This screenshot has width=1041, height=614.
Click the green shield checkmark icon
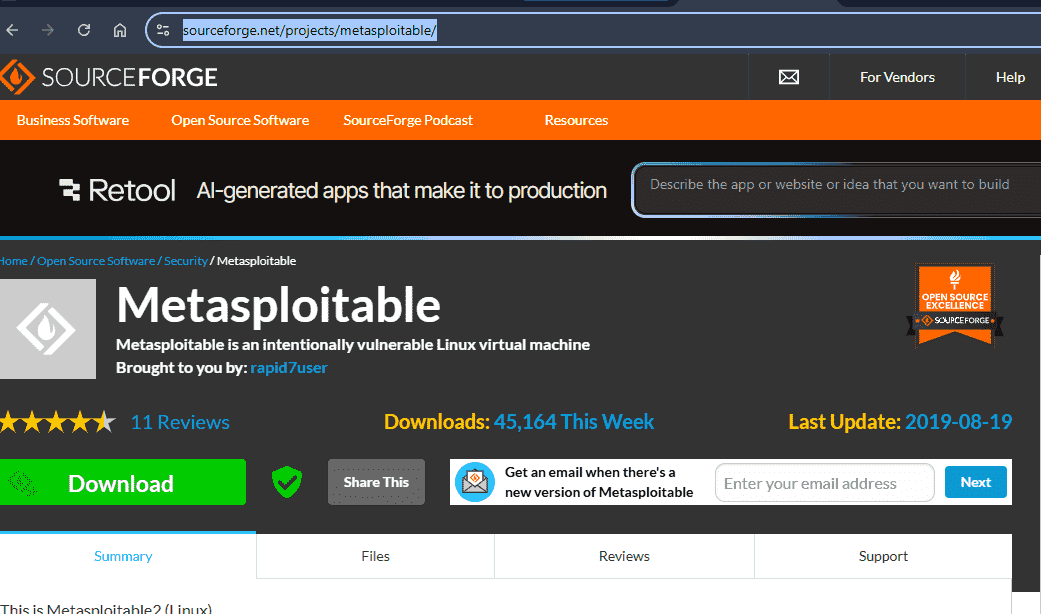[x=287, y=482]
